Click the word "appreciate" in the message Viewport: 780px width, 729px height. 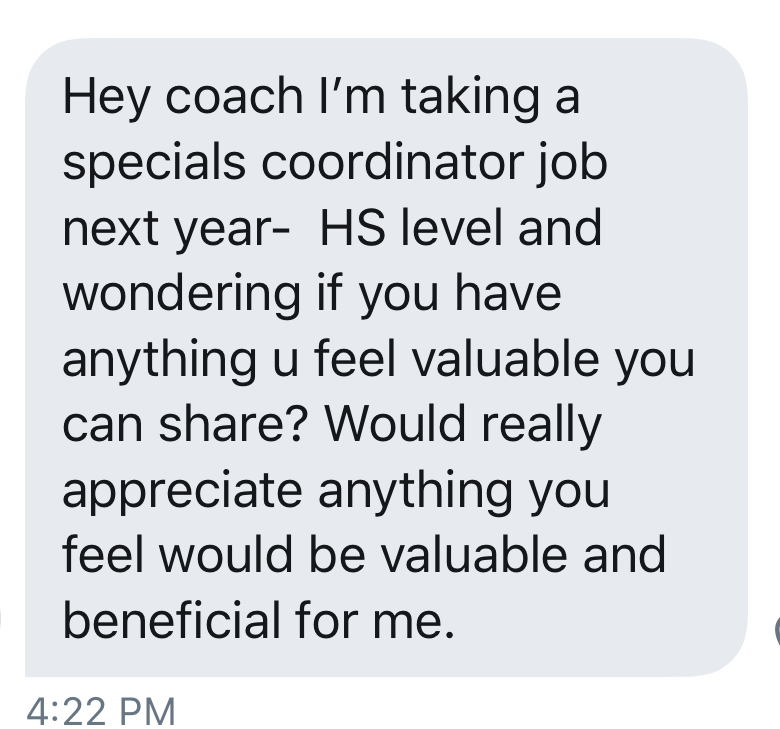coord(183,492)
